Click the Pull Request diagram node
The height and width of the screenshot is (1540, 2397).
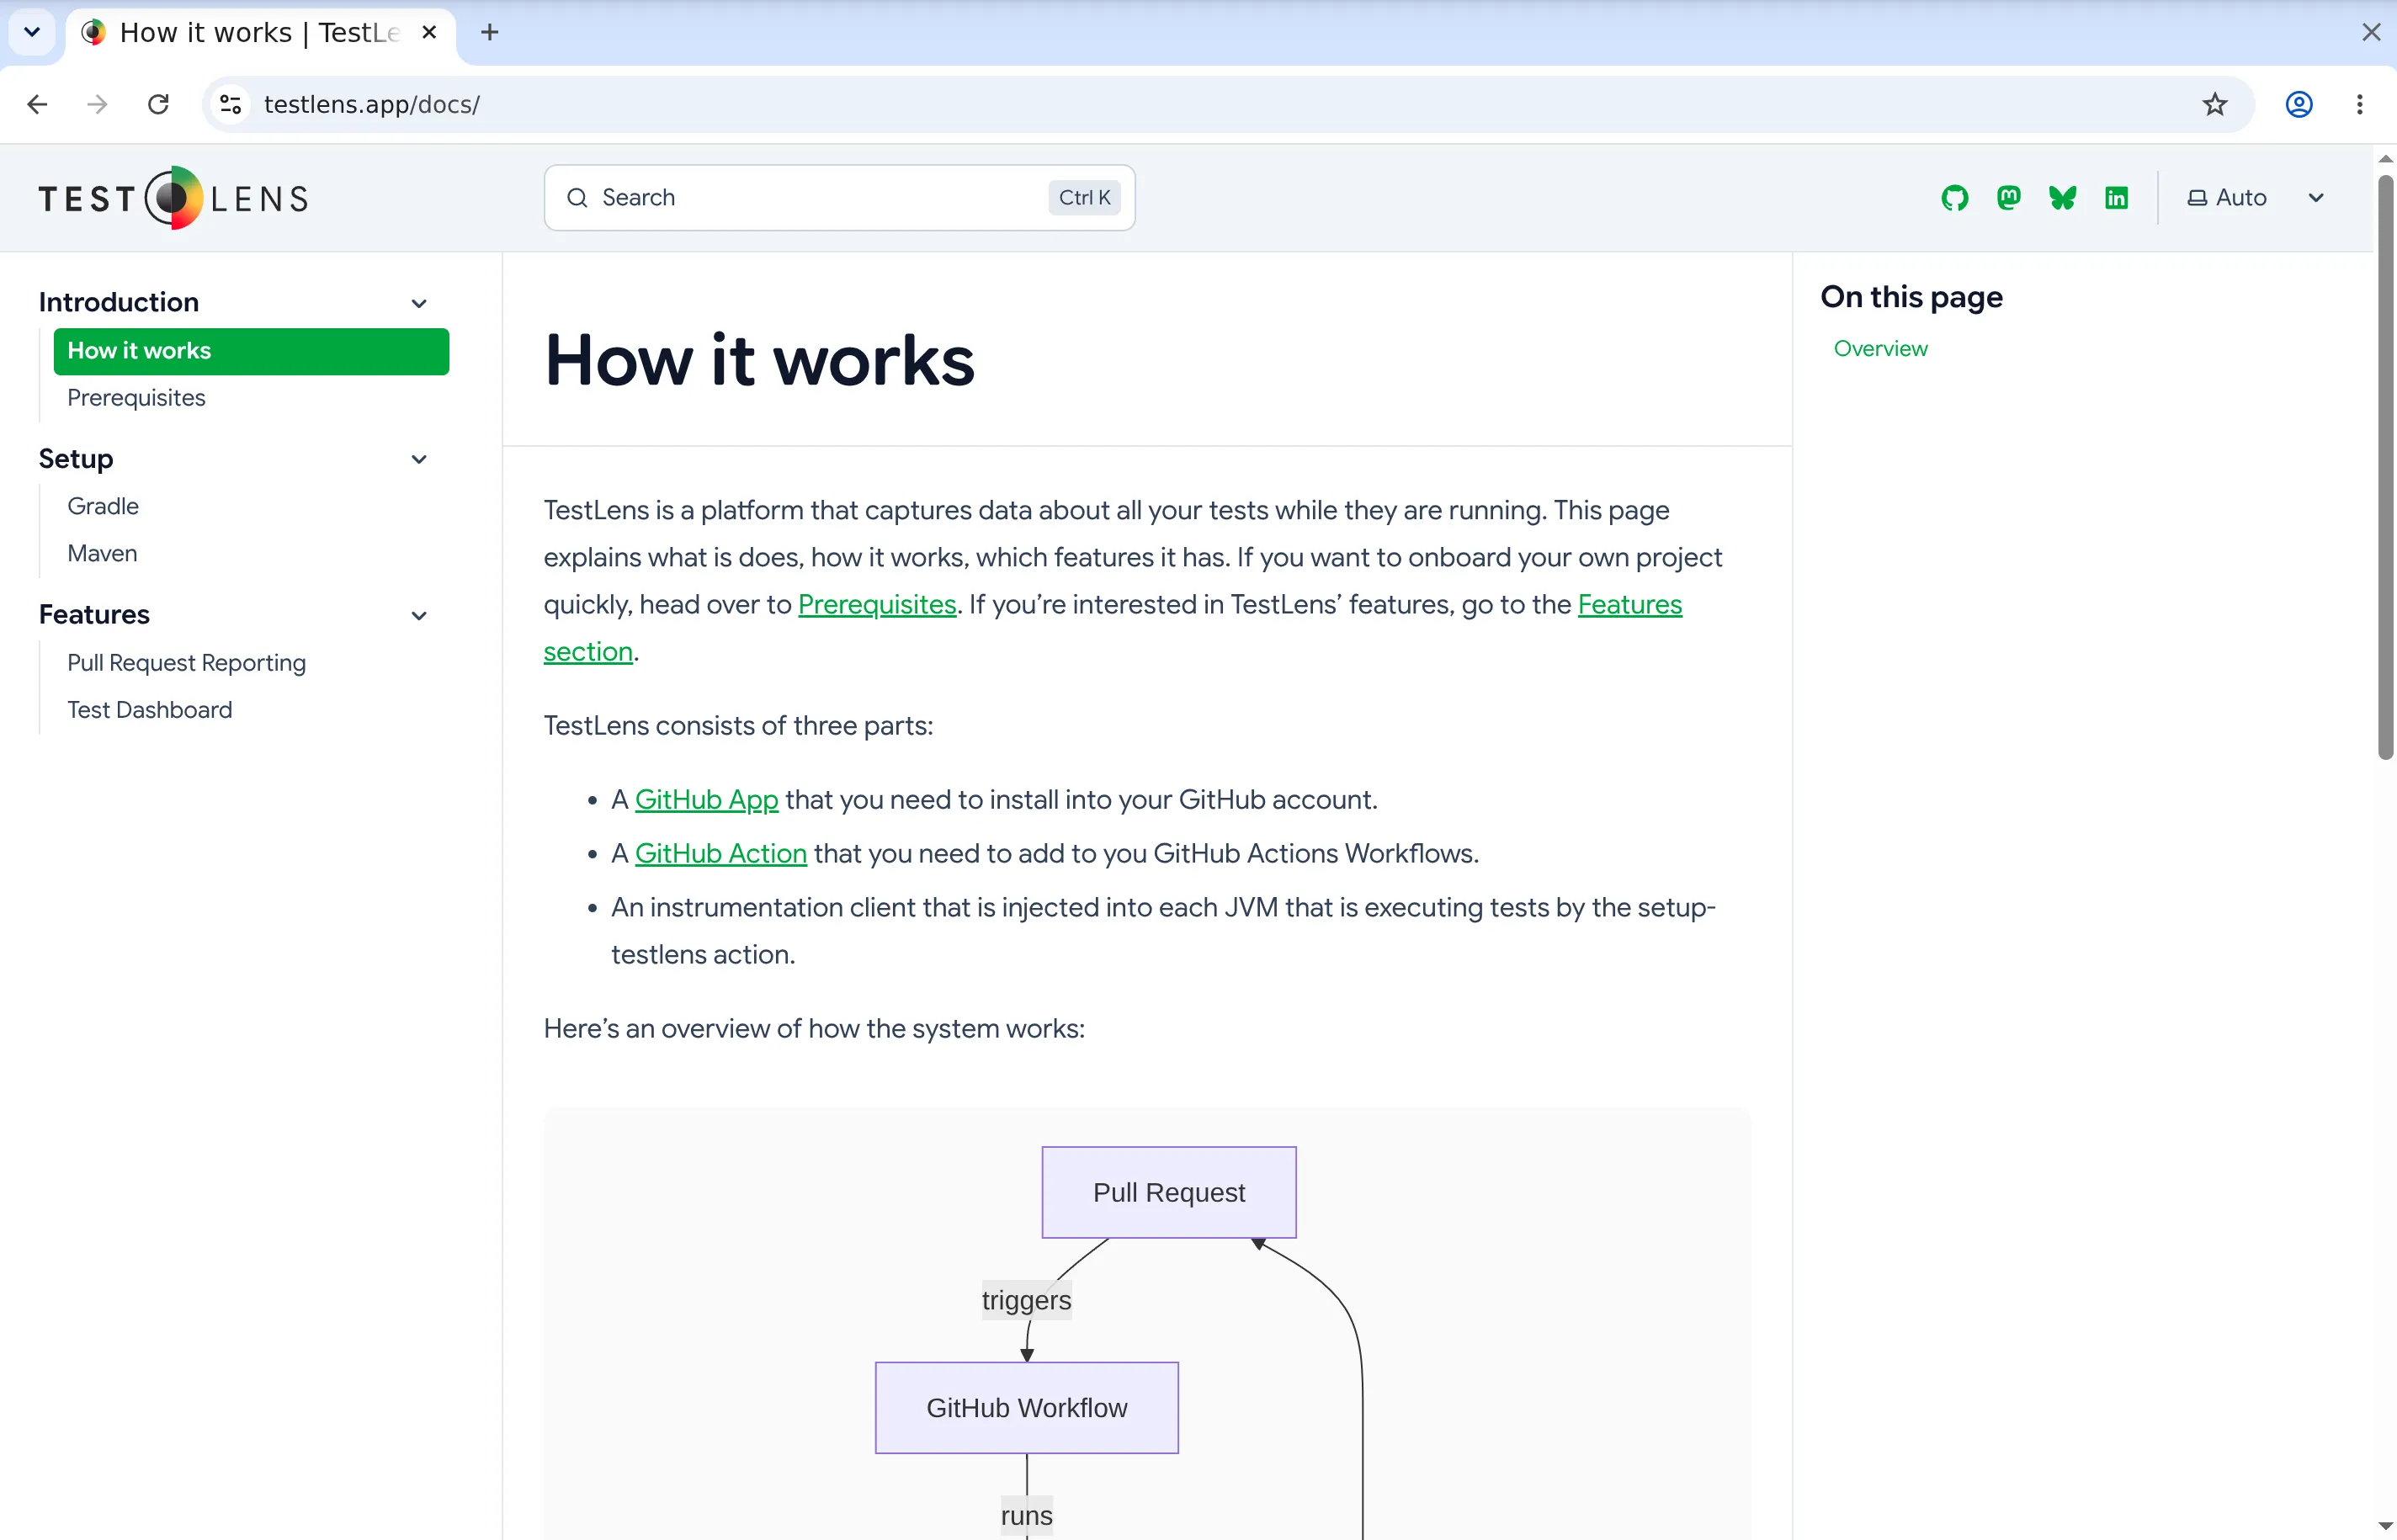[1169, 1192]
